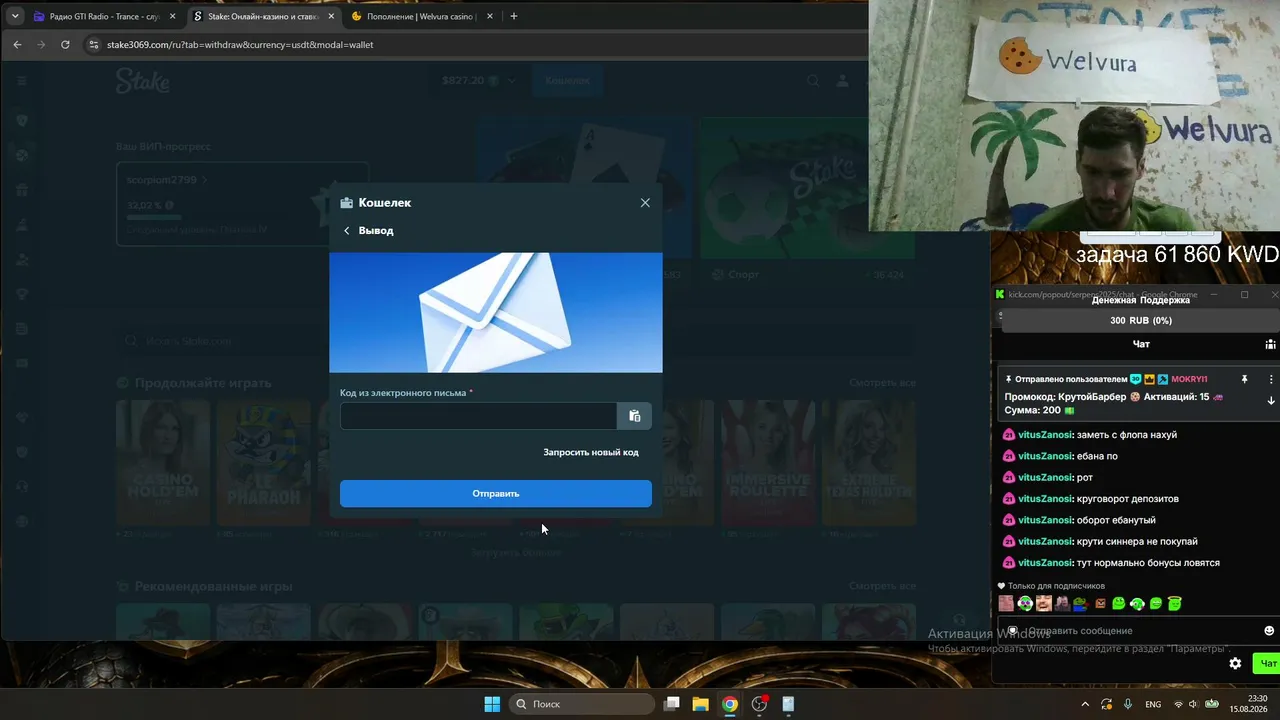Click the Смотреть все link beside Продолжайте играть
The height and width of the screenshot is (720, 1280).
[x=882, y=383]
